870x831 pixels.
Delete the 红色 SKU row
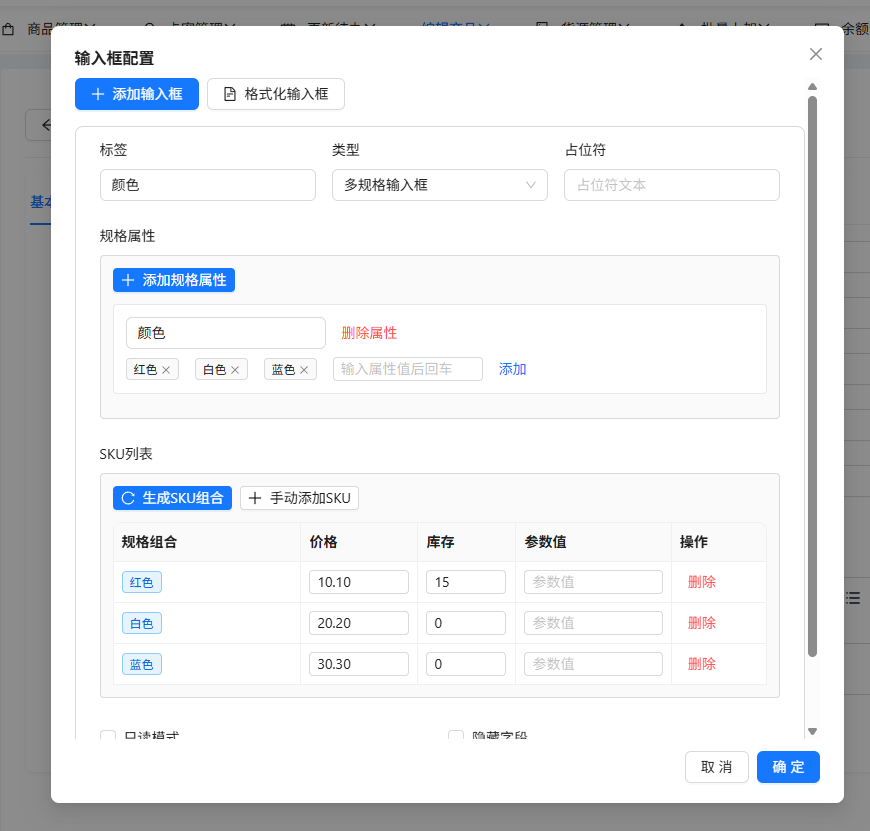click(701, 582)
